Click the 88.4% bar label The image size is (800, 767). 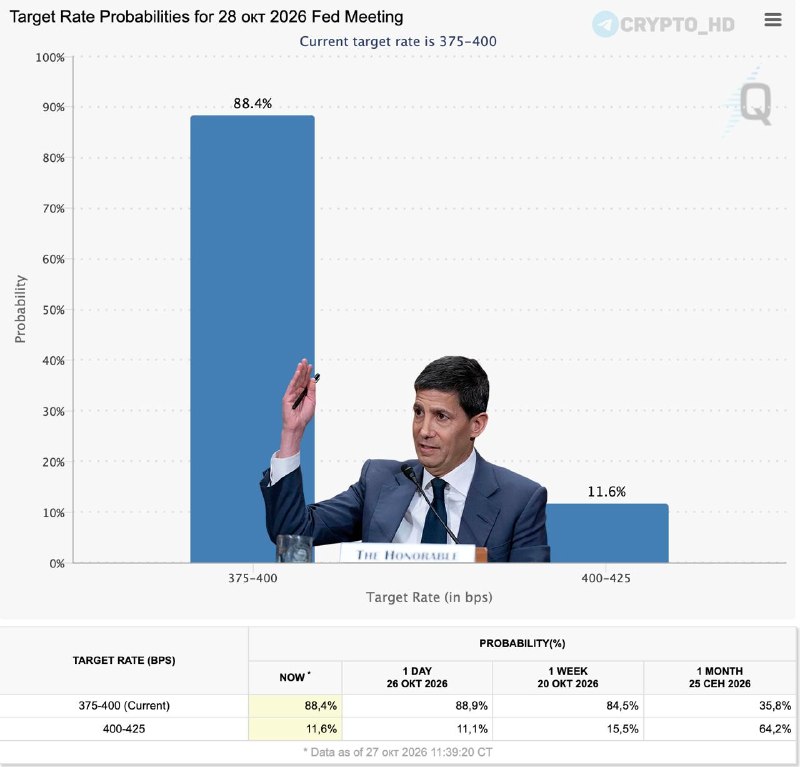[253, 104]
